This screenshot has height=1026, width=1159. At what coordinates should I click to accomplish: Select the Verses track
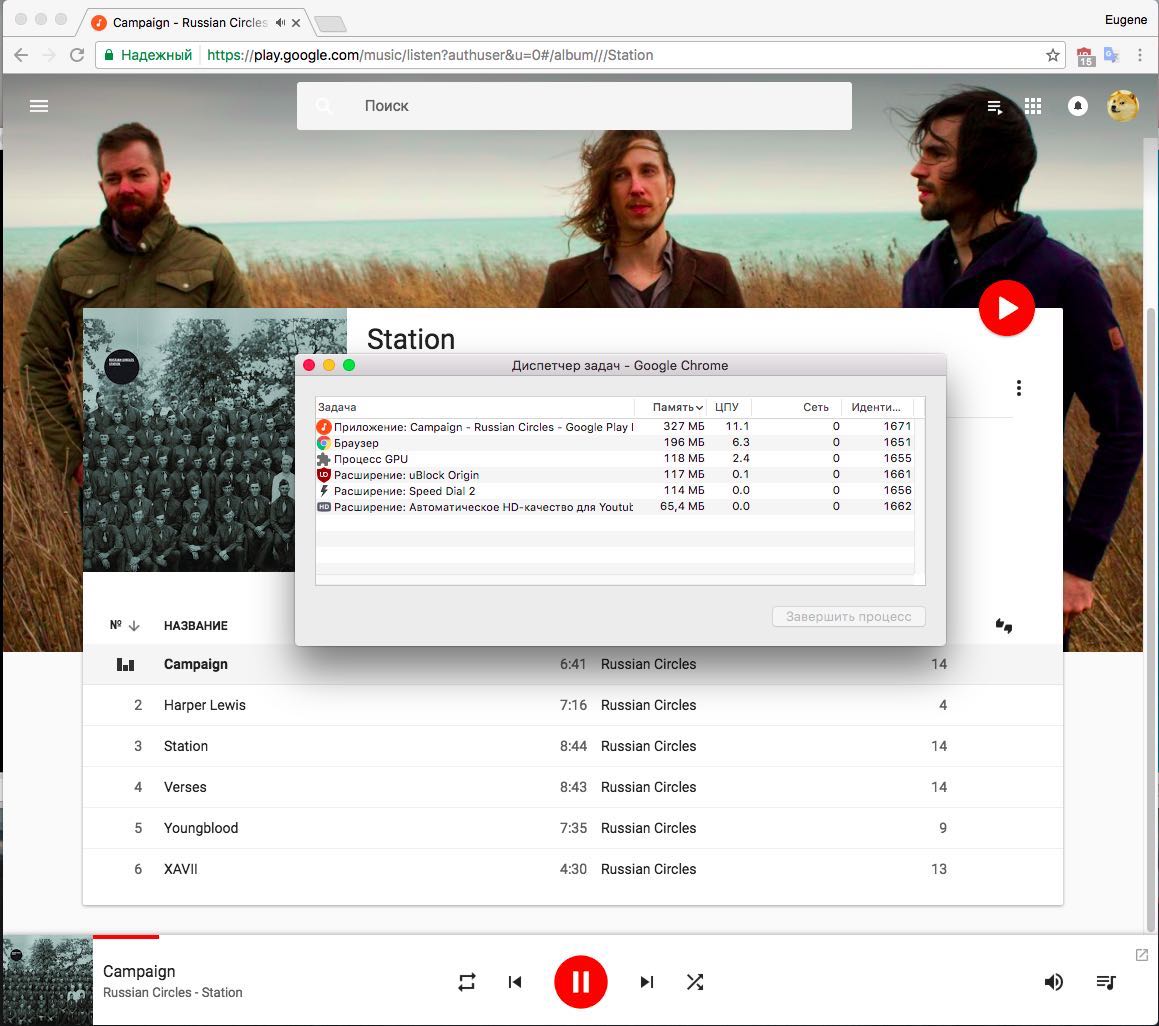pyautogui.click(x=573, y=787)
